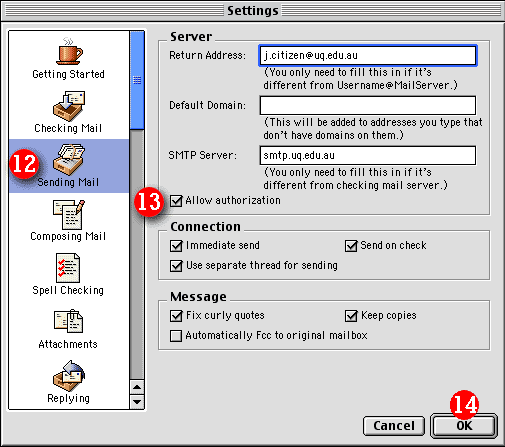
Task: Select the Checking Mail inbox icon
Action: click(69, 106)
